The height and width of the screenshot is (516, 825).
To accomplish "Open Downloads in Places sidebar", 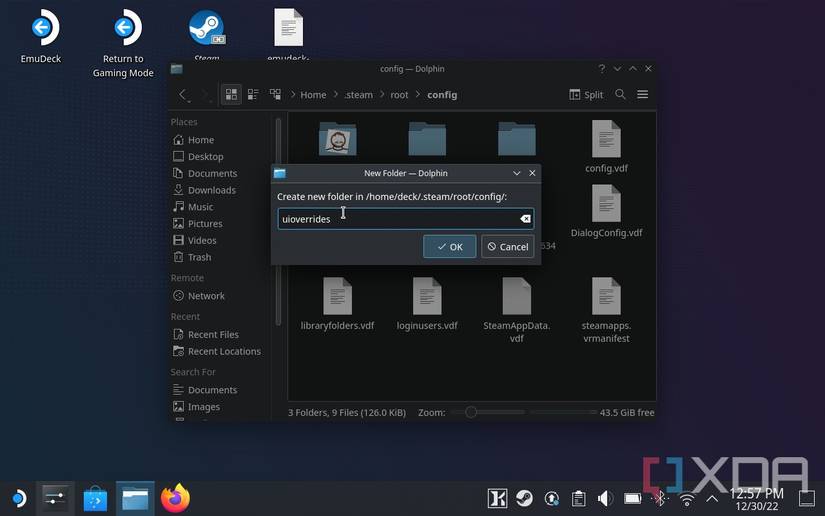I will click(x=211, y=190).
